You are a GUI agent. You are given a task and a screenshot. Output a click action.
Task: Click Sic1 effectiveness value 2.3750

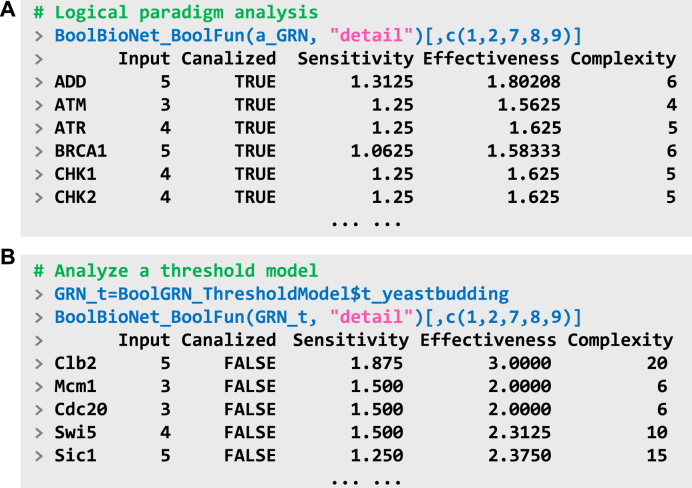(519, 455)
